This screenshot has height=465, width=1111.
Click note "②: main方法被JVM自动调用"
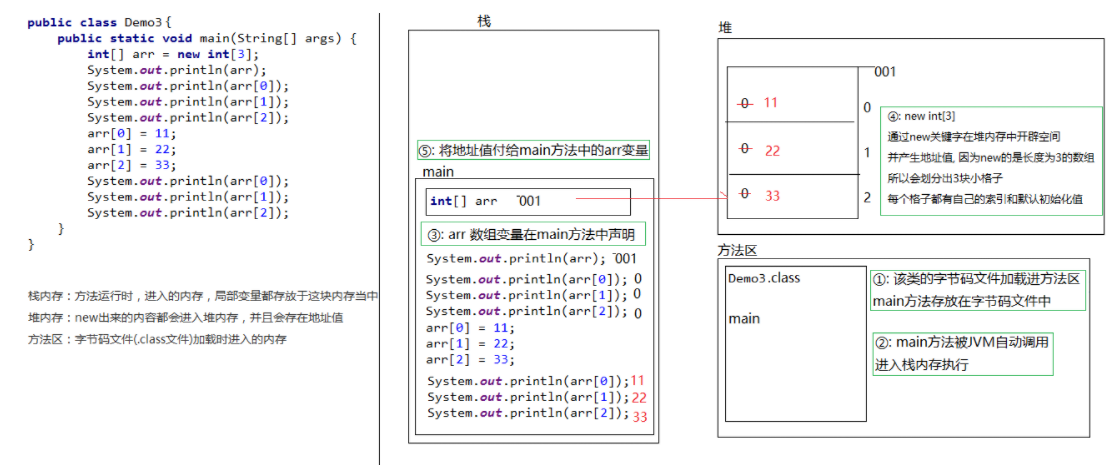tap(962, 343)
